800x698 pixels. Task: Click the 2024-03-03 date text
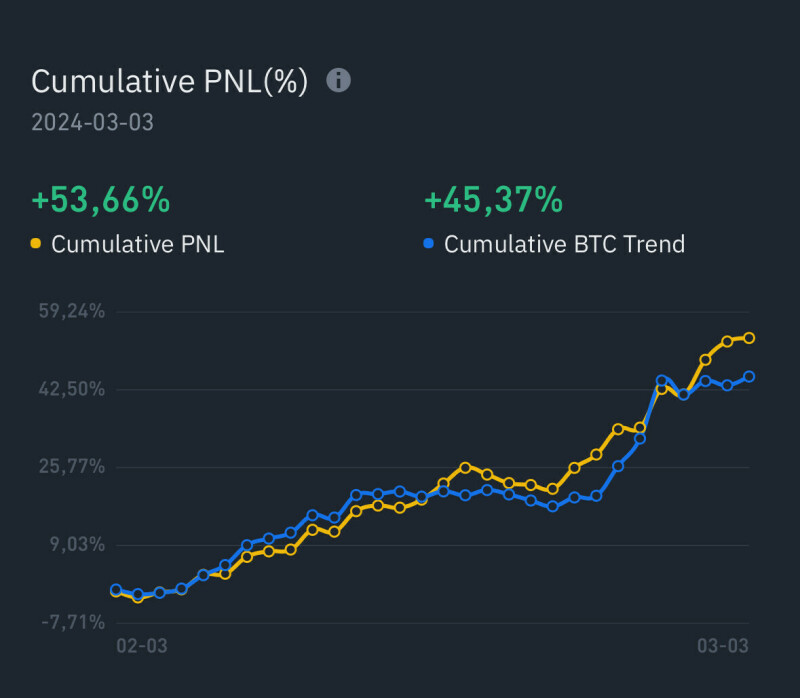pyautogui.click(x=92, y=123)
